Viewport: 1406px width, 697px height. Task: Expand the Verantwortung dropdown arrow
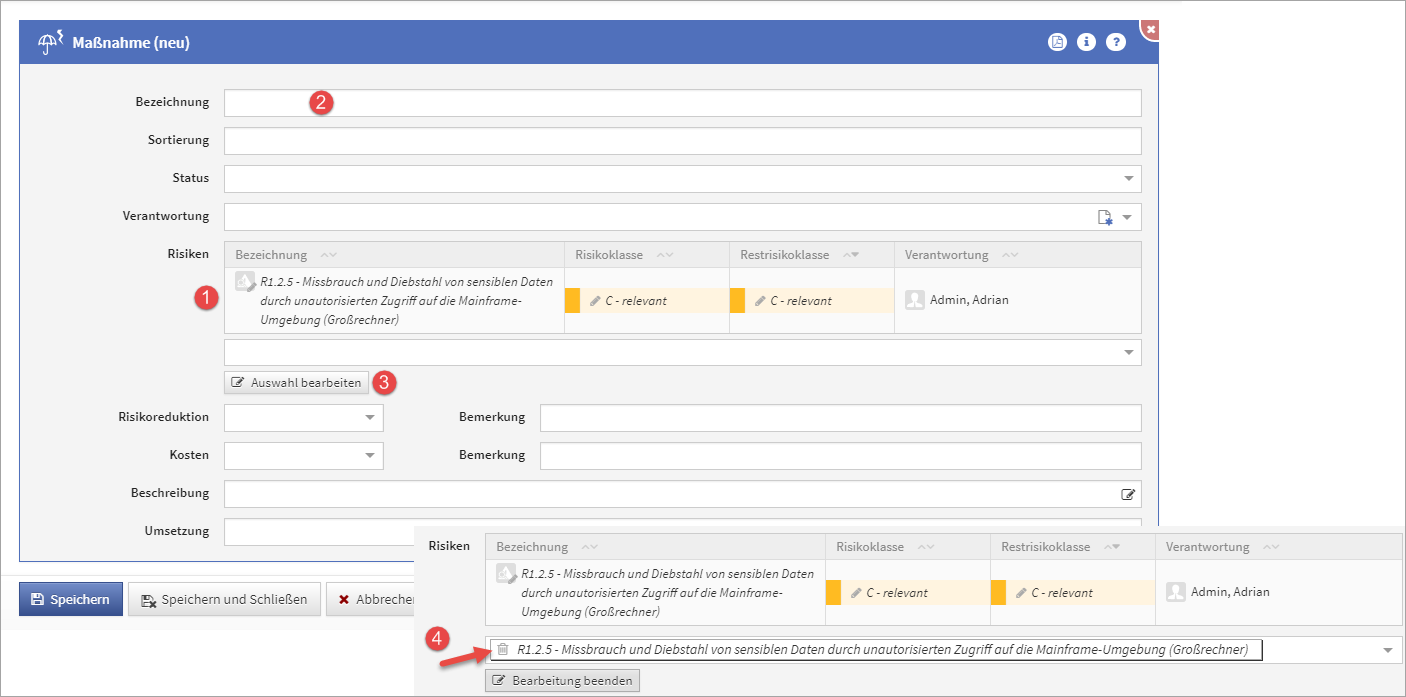click(1128, 217)
